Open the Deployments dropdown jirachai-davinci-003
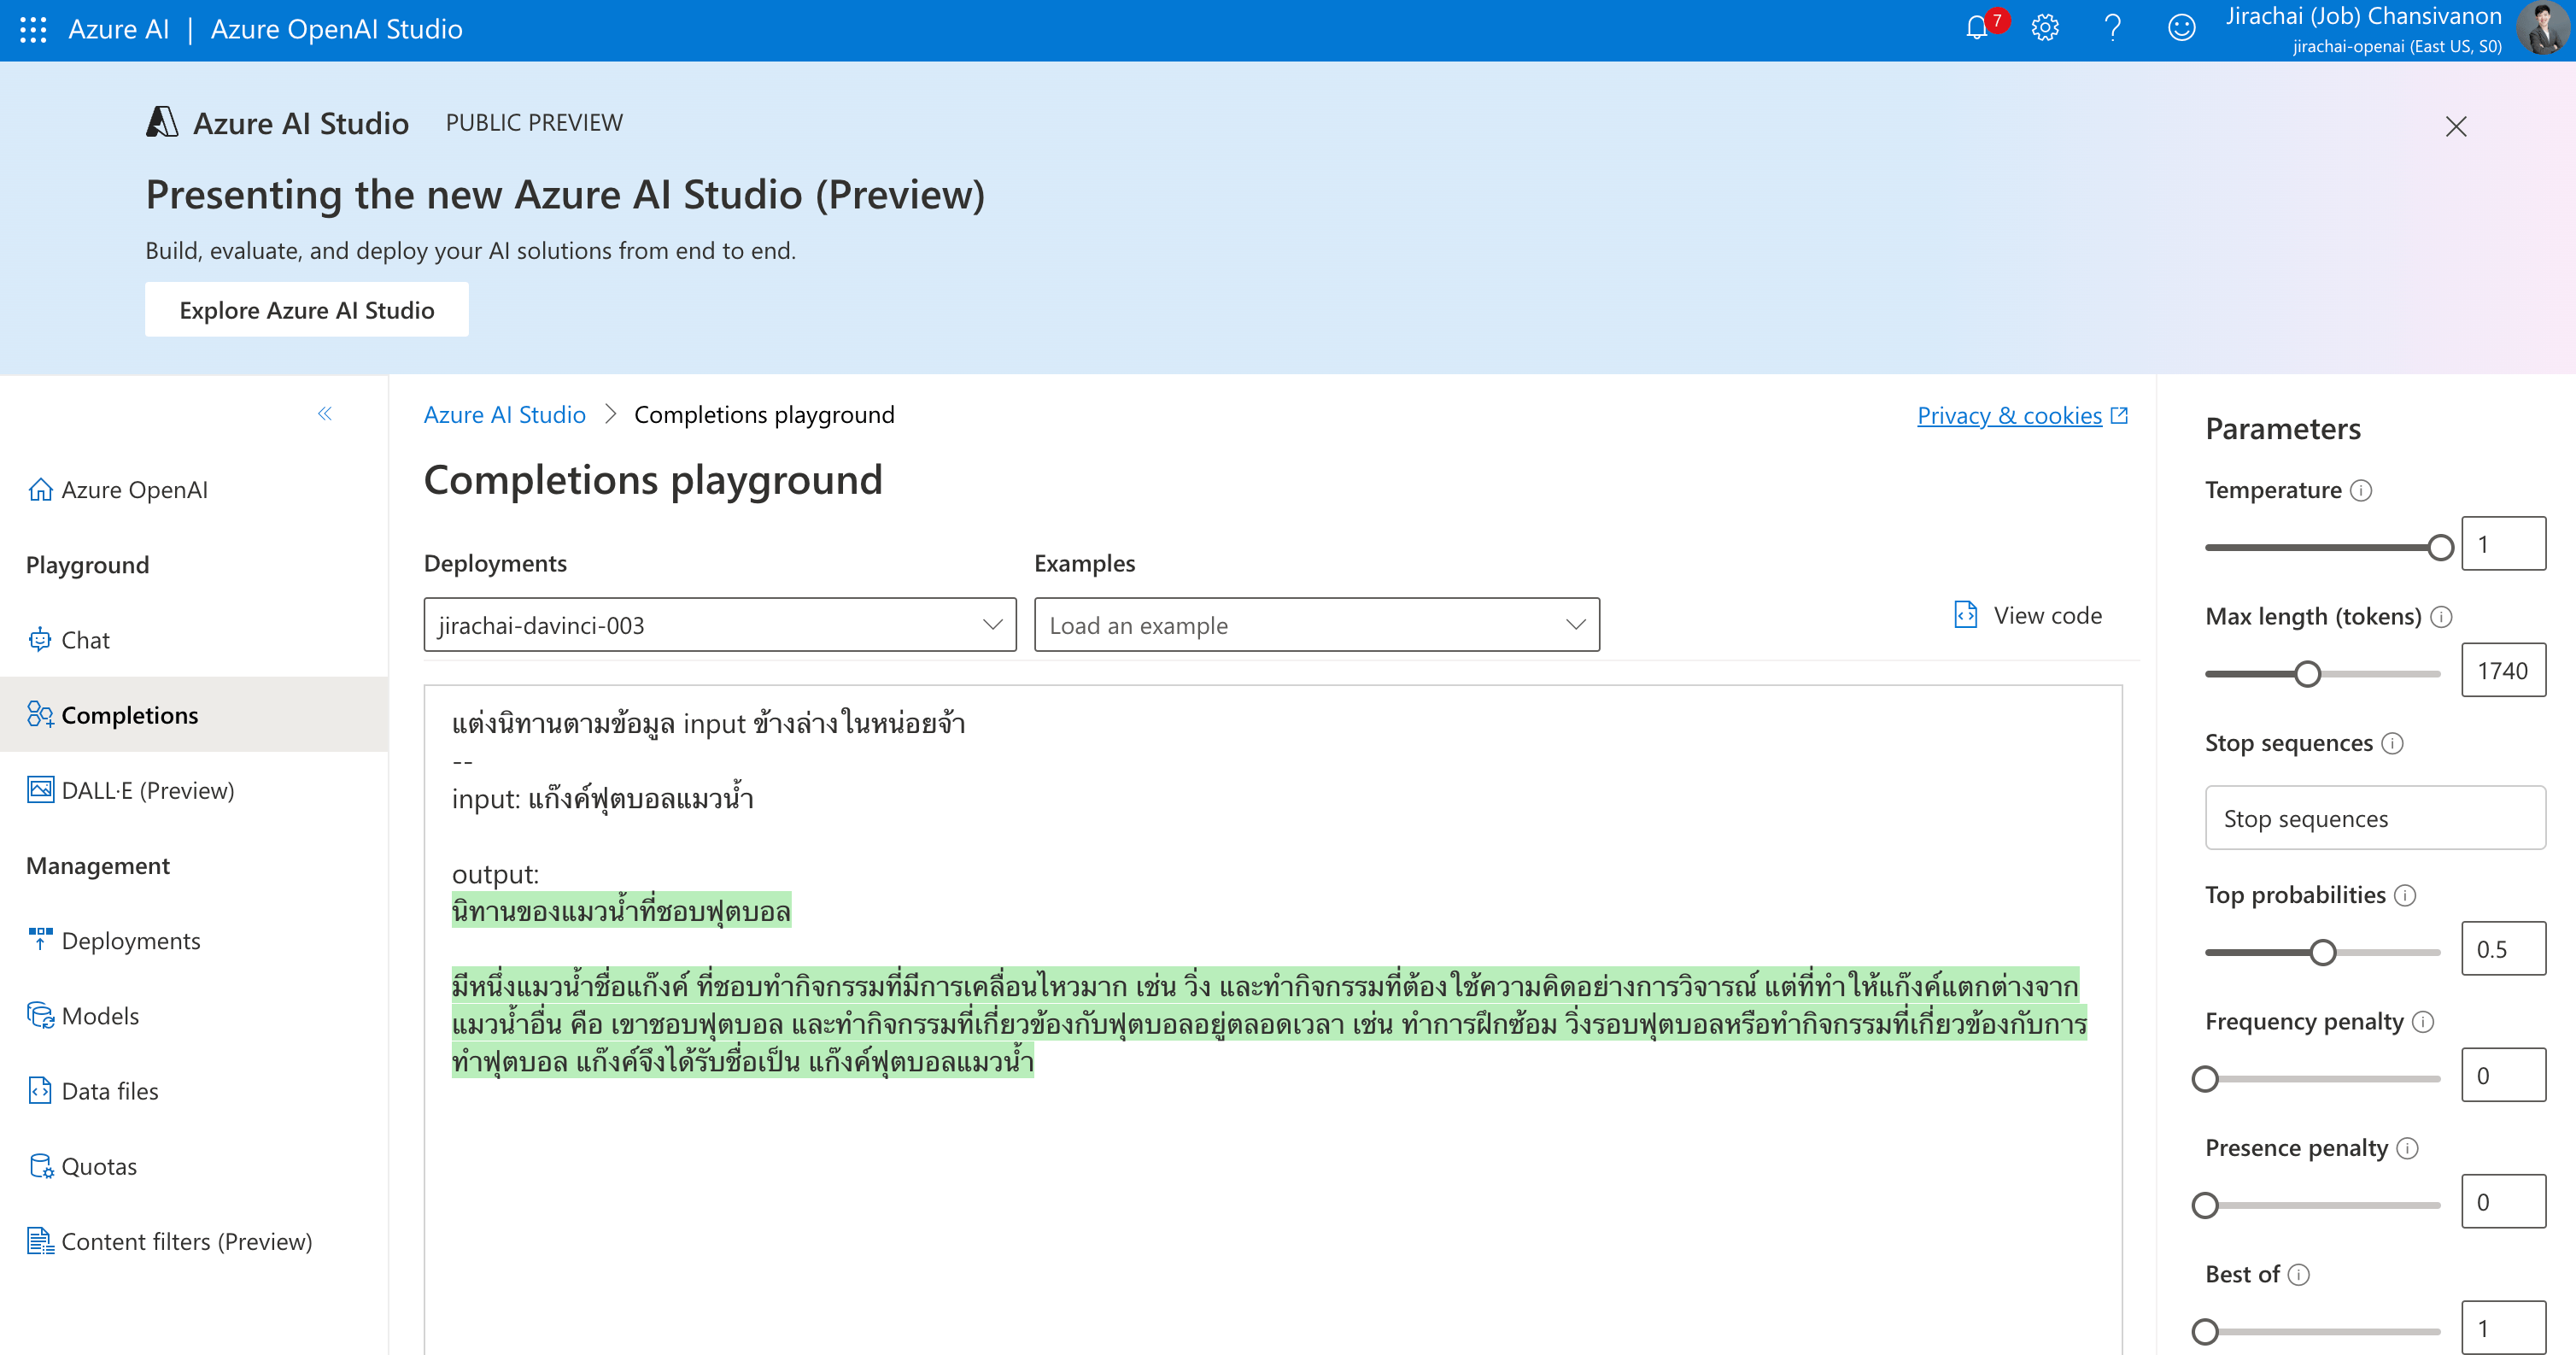This screenshot has width=2576, height=1355. [720, 625]
